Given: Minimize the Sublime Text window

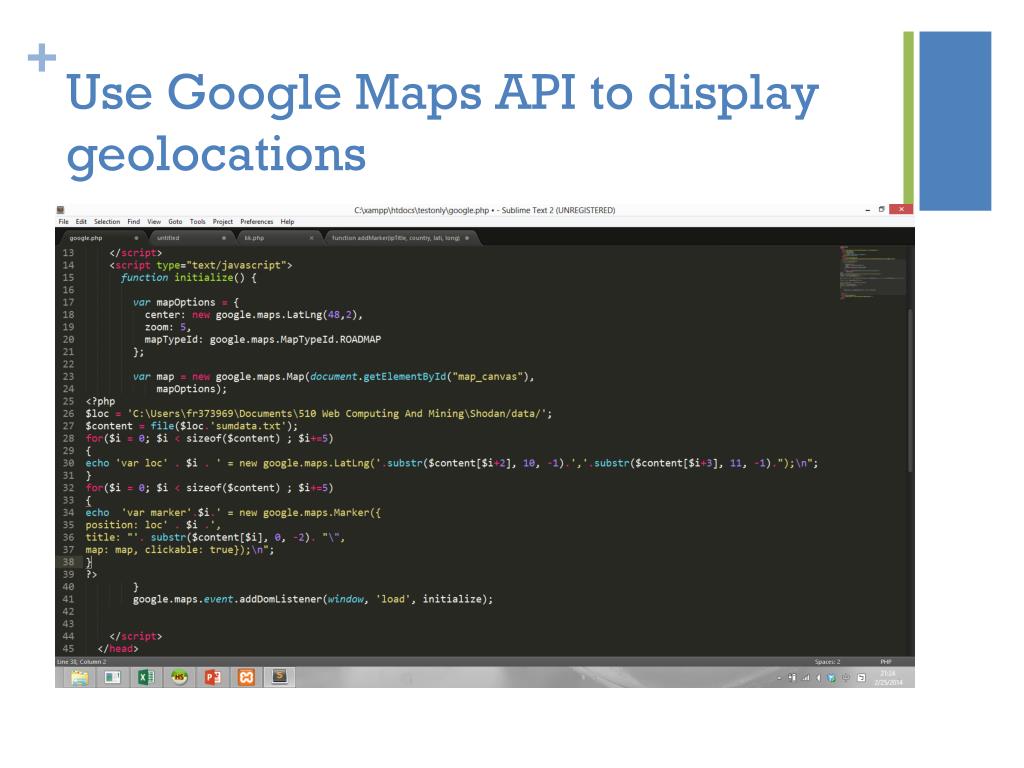Looking at the screenshot, I should (x=867, y=210).
